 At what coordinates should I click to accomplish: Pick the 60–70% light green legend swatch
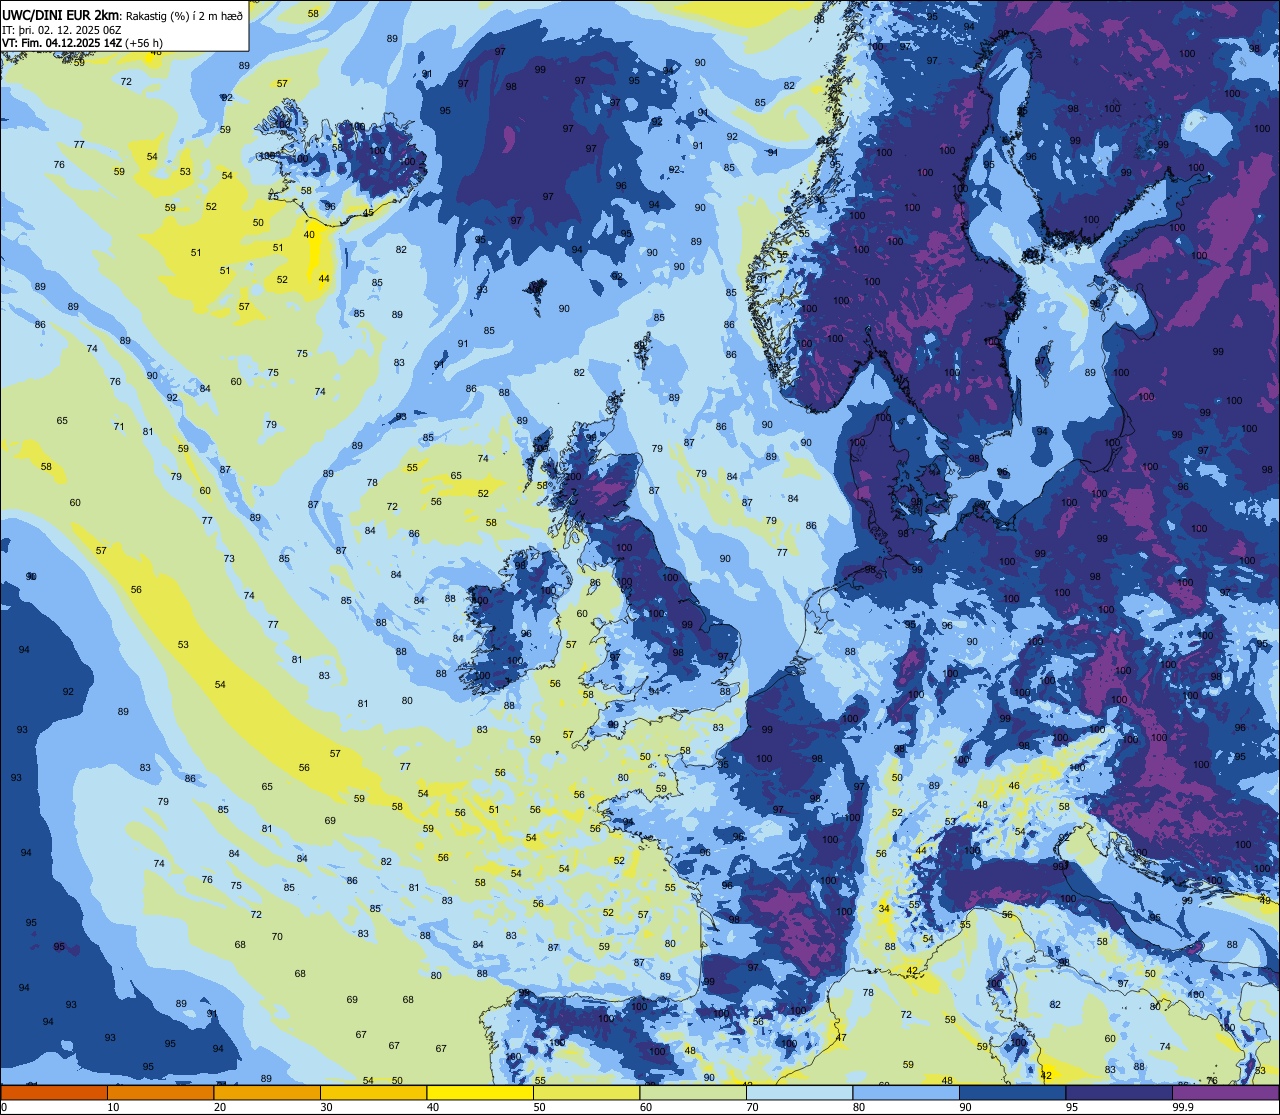693,1092
